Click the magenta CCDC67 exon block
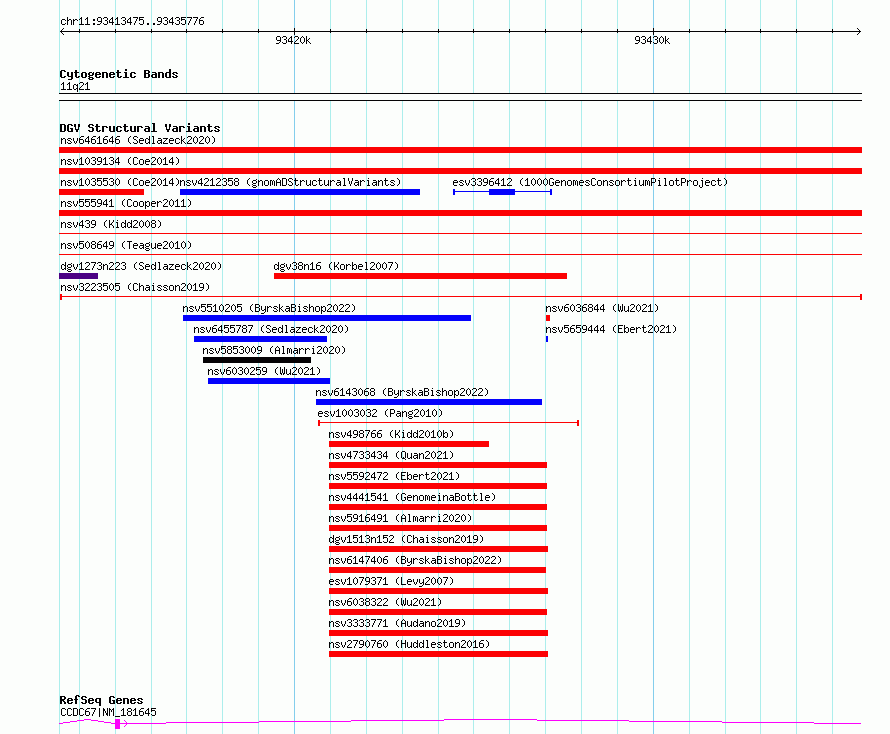 pyautogui.click(x=117, y=724)
